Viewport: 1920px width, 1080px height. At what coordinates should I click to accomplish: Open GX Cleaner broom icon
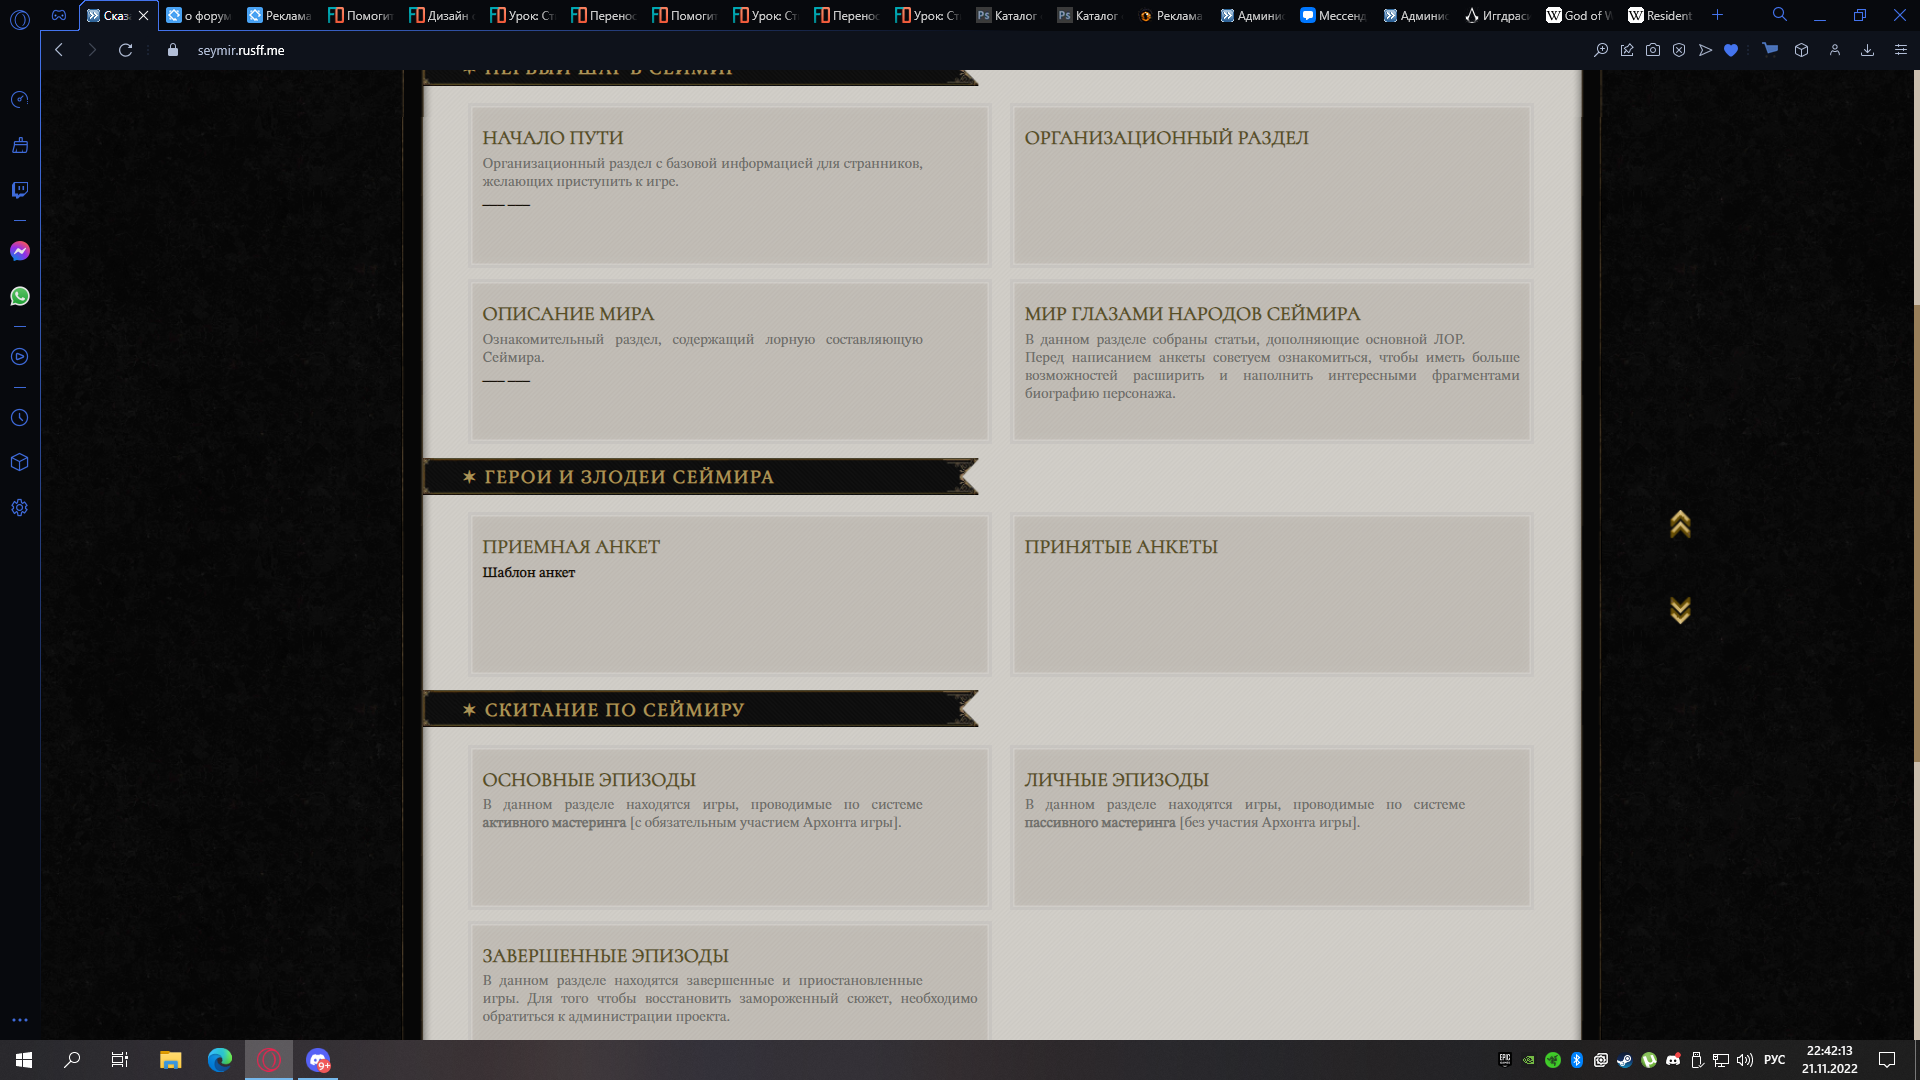[x=20, y=145]
